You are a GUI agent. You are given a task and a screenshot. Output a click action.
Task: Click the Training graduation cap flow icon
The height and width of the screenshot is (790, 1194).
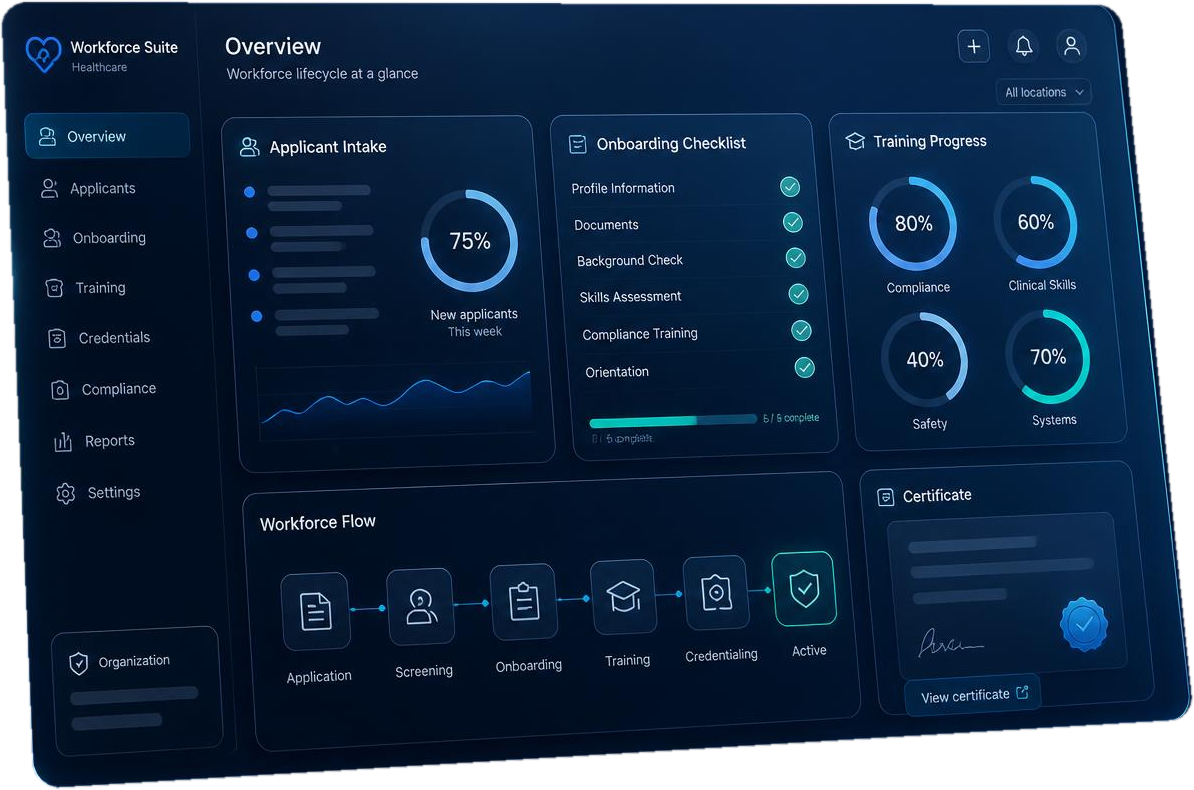click(x=624, y=597)
